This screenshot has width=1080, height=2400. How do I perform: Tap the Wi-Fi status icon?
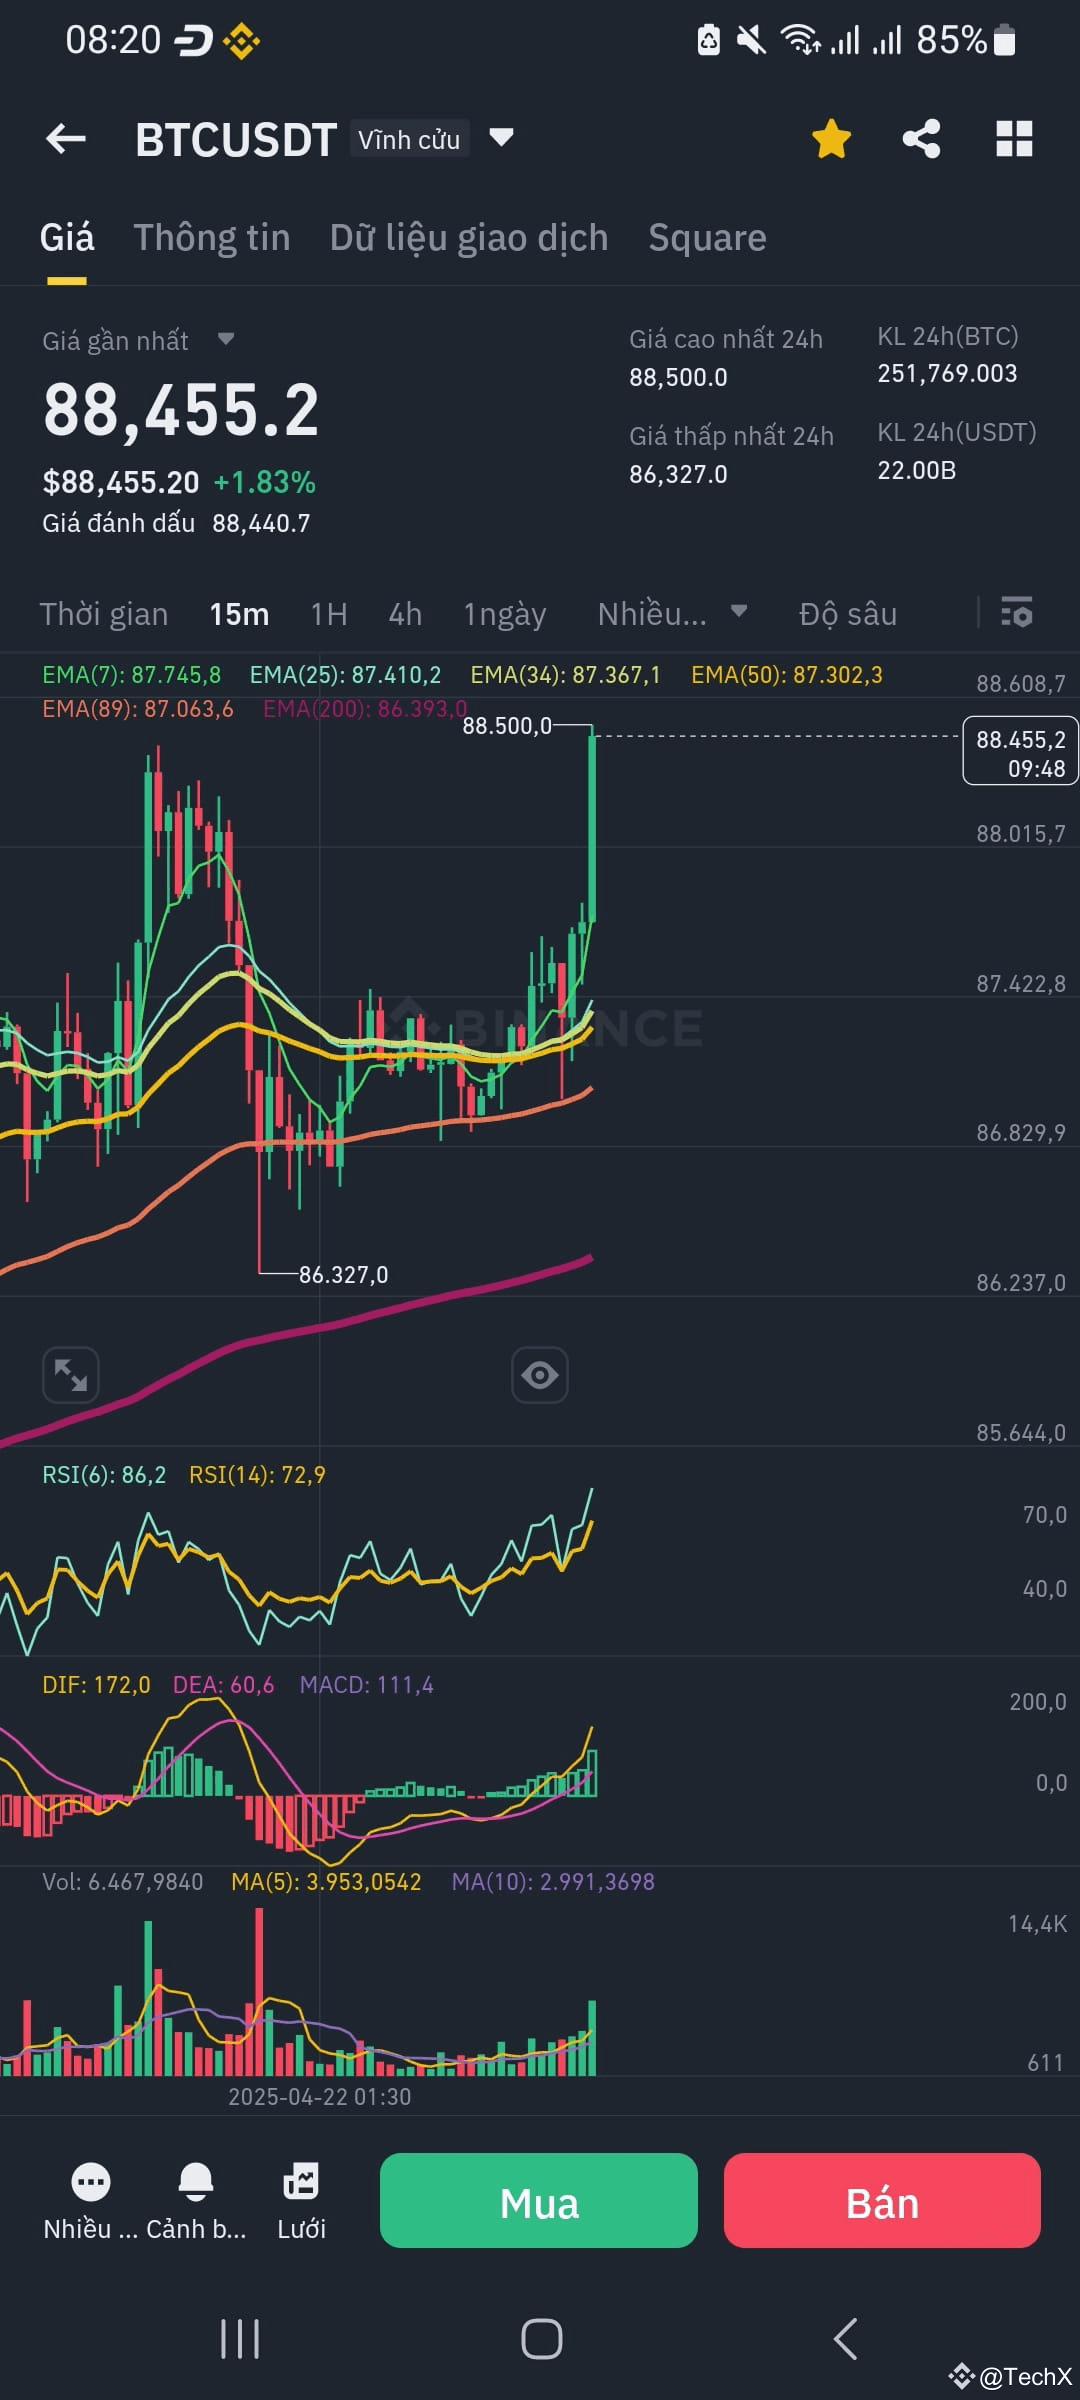tap(801, 40)
